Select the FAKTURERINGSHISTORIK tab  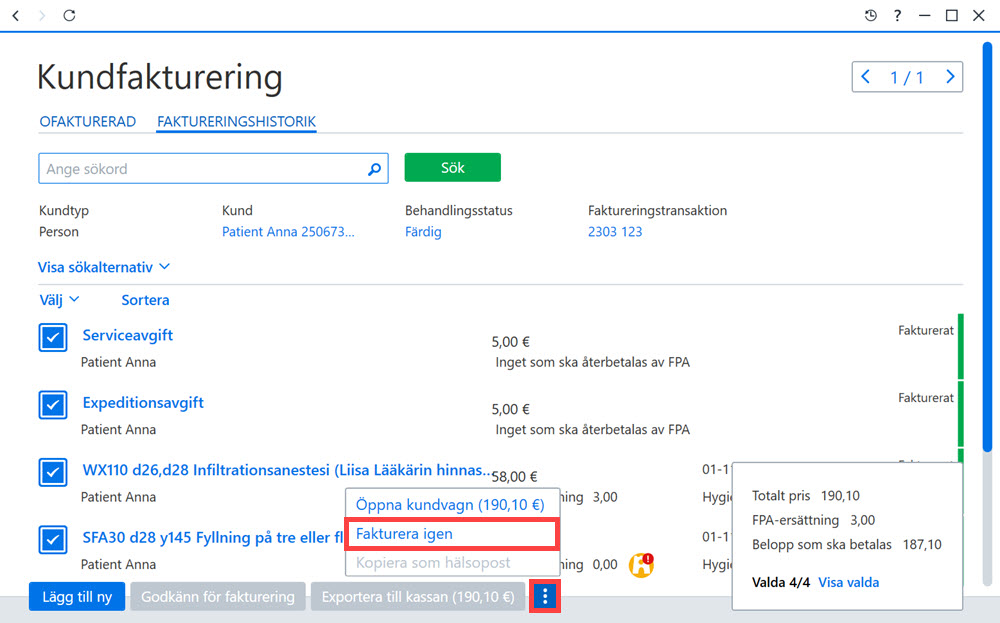[237, 122]
